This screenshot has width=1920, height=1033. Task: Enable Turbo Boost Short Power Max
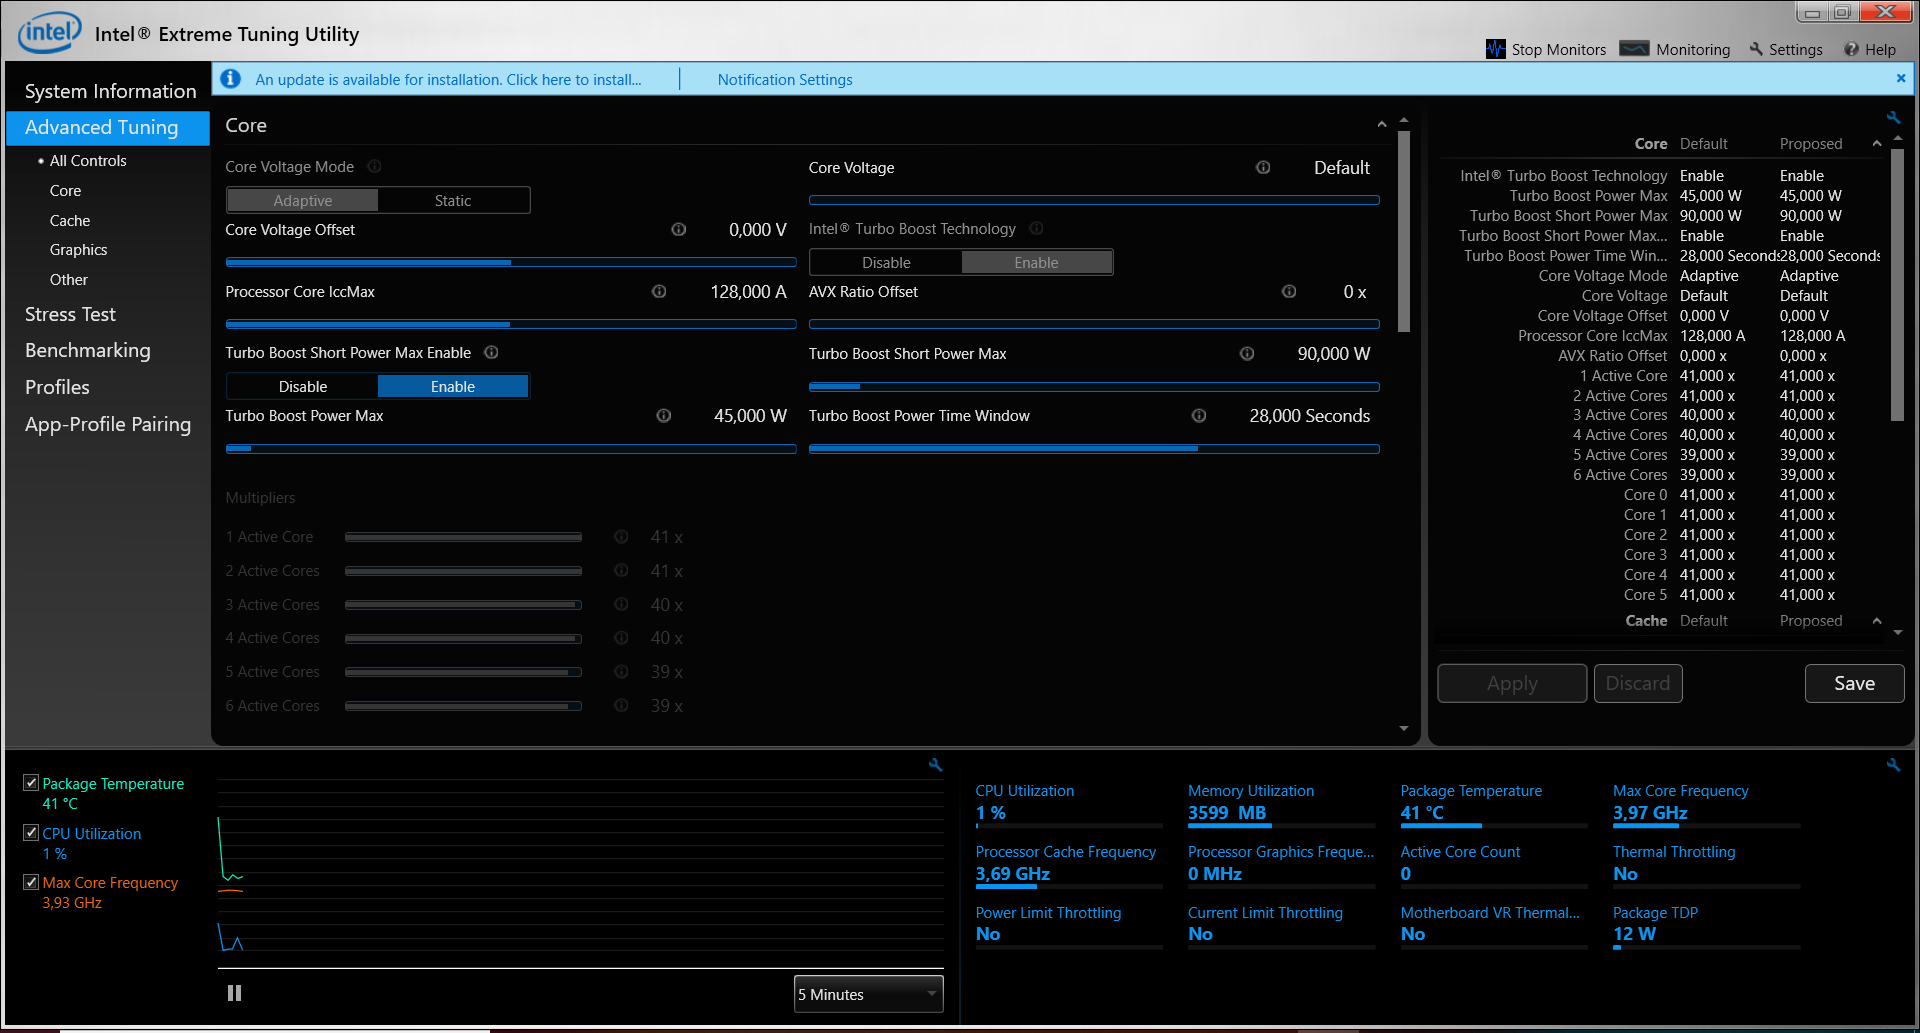pyautogui.click(x=453, y=386)
